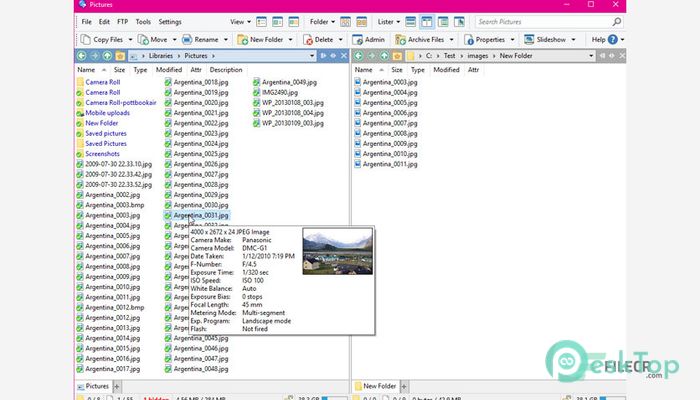The width and height of the screenshot is (700, 400).
Task: Open the Edit menu
Action: coord(104,21)
